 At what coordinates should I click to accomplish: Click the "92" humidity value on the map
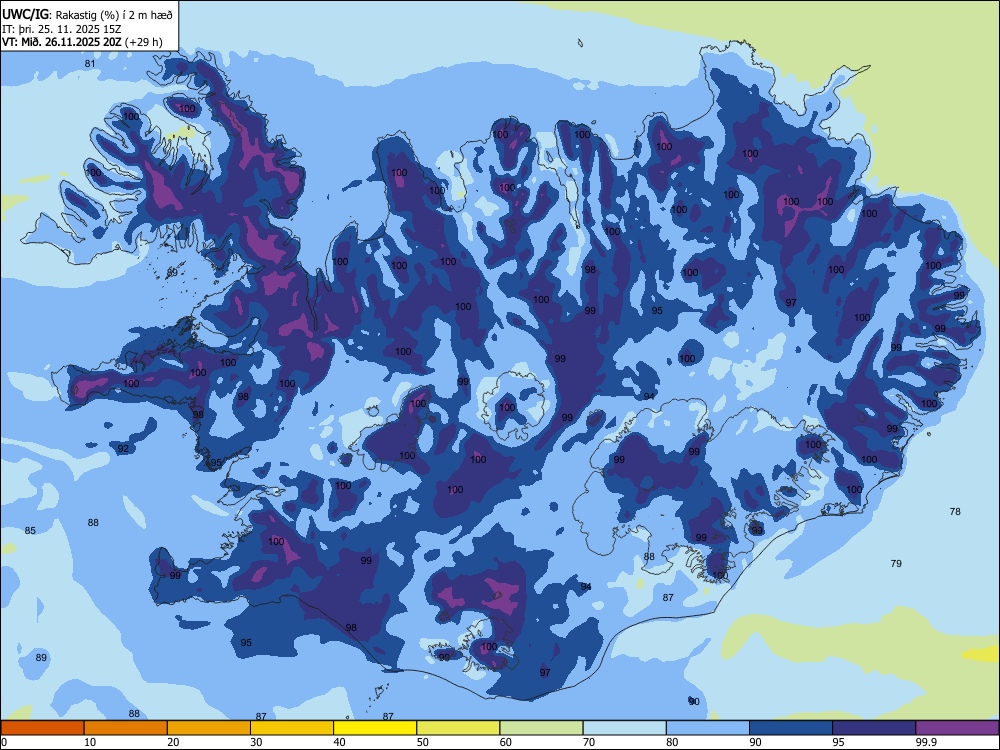(x=123, y=448)
